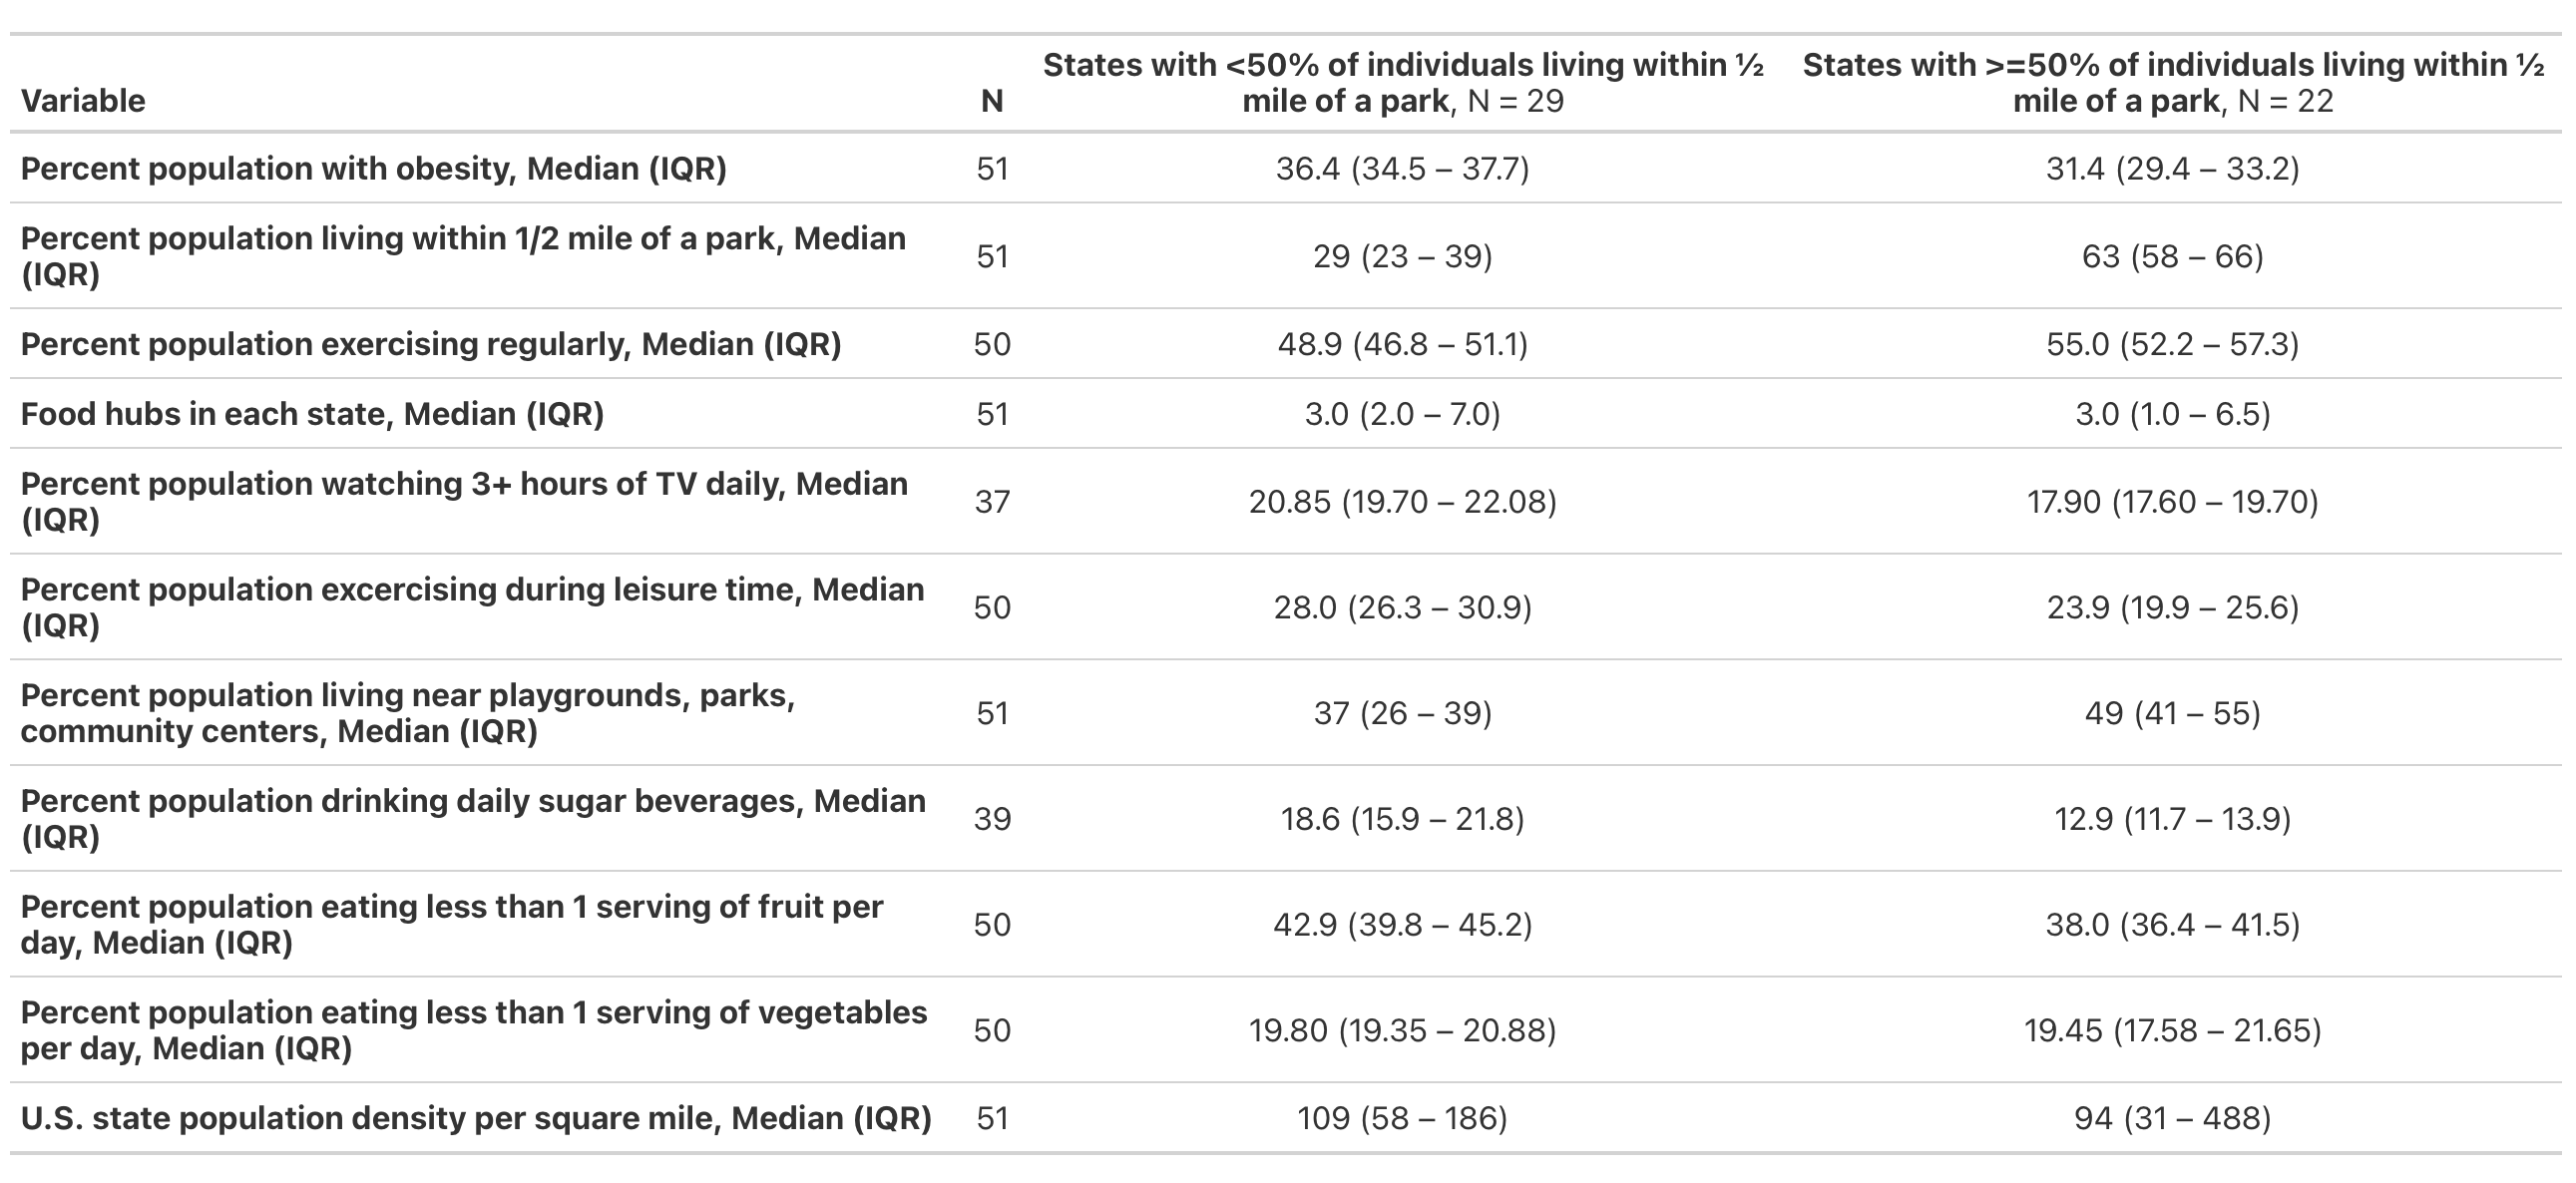Click the 109 (58 – 186) population density cell
2576x1183 pixels.
pos(1402,1118)
